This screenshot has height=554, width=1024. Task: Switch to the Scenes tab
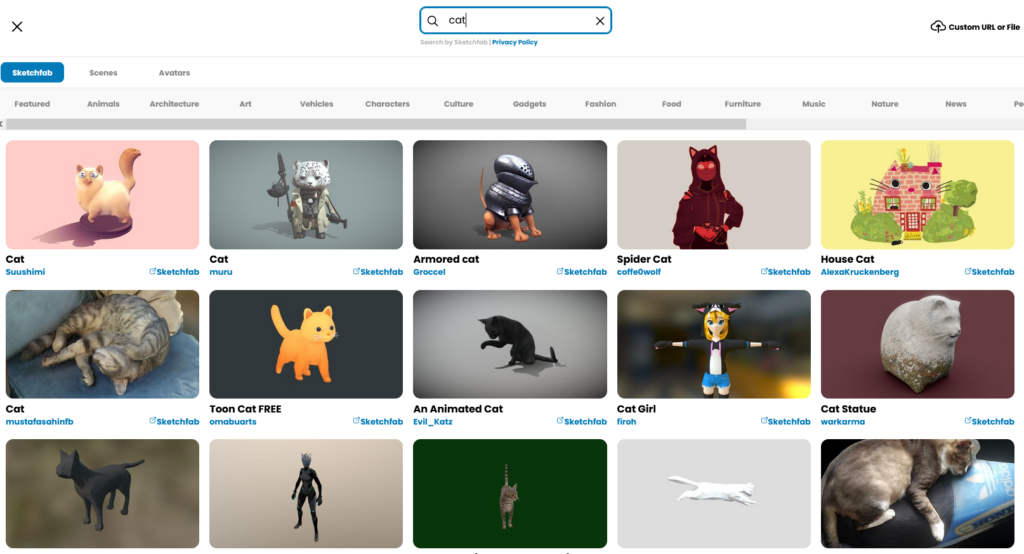(x=103, y=73)
